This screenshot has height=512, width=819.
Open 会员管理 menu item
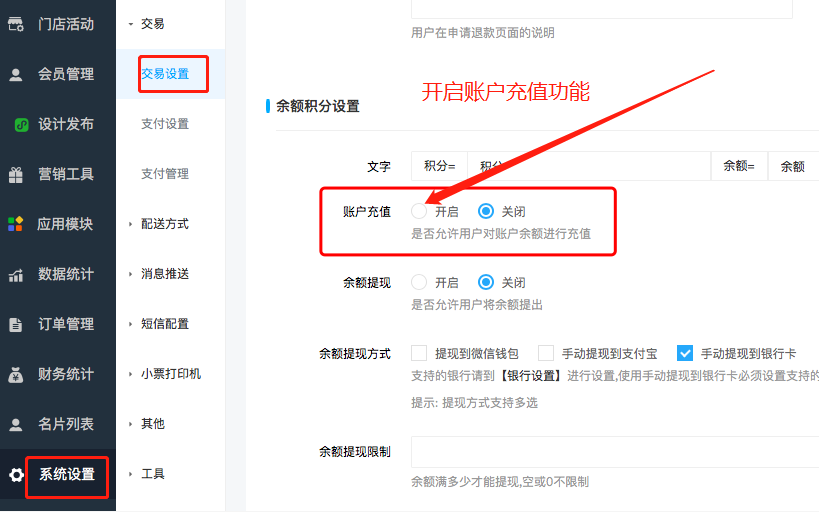pyautogui.click(x=66, y=74)
